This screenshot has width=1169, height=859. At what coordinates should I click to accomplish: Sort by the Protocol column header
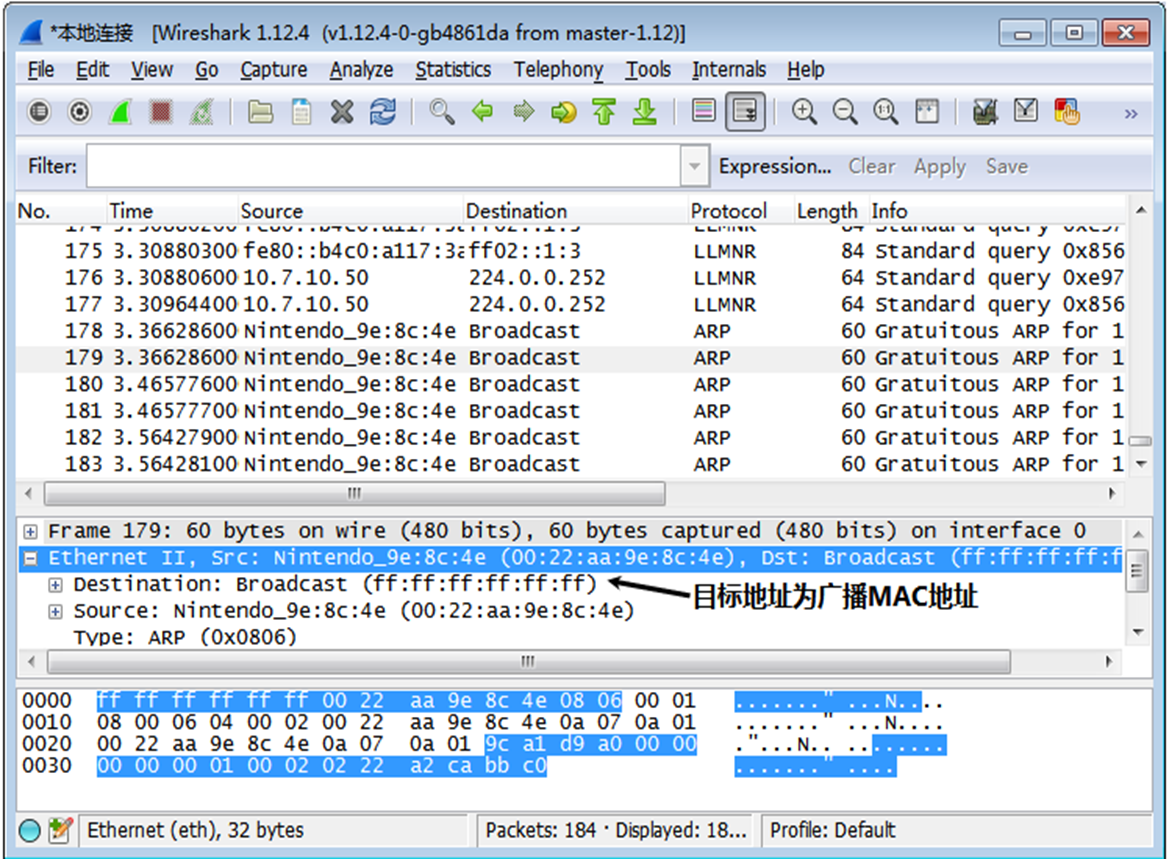(740, 211)
